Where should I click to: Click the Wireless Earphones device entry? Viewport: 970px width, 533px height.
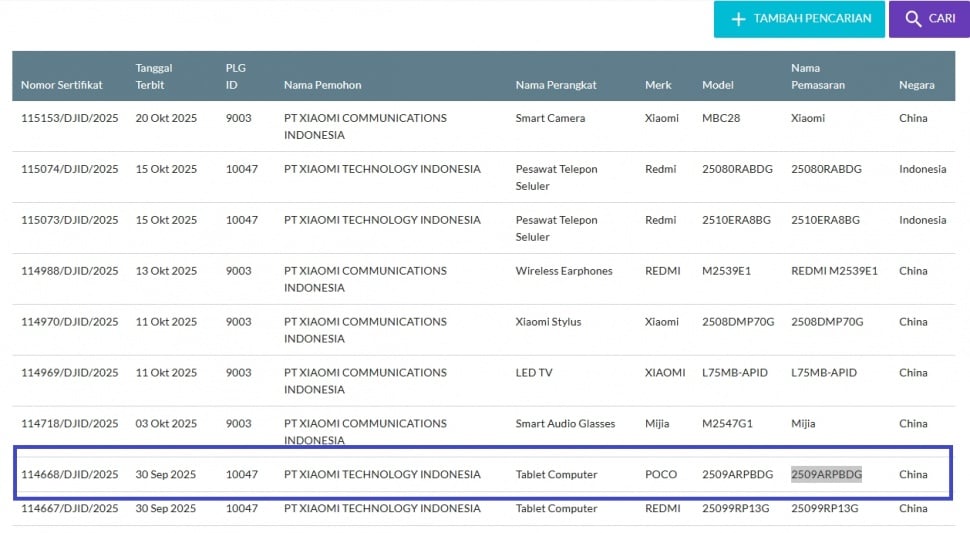click(x=563, y=271)
